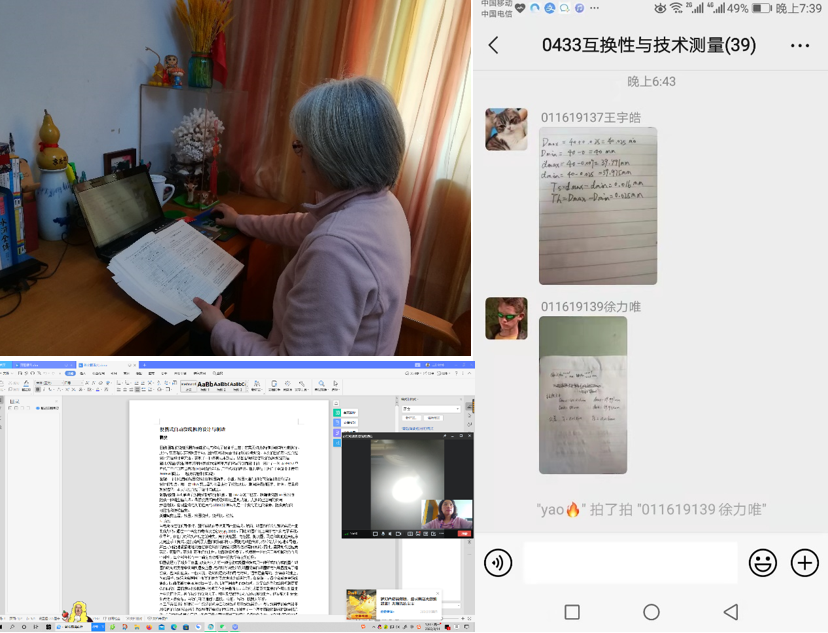Open photo sent by 徐力唯

583,394
